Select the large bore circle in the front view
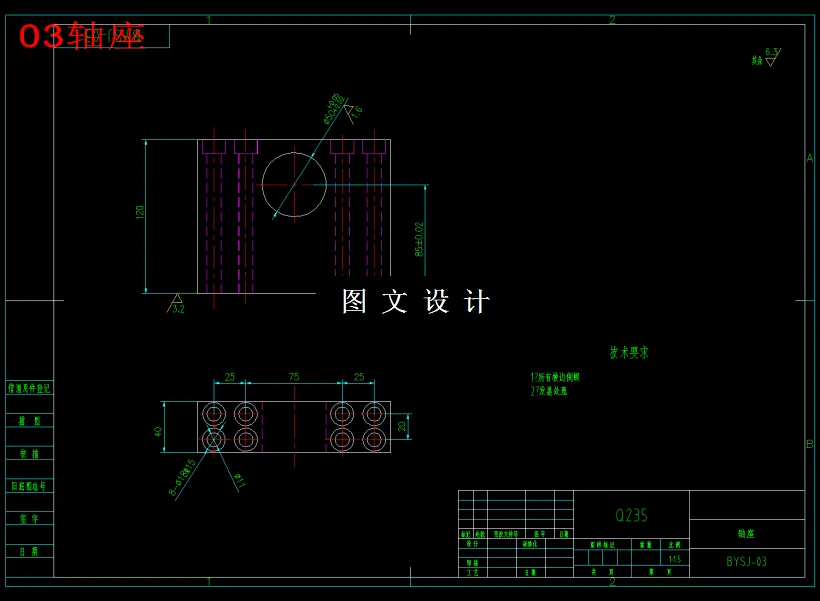Screen dimensions: 820x601 294,184
